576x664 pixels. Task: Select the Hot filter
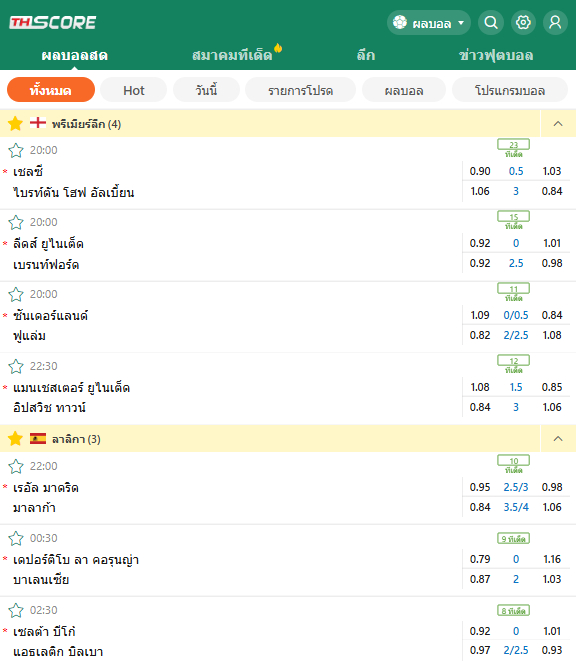(134, 90)
